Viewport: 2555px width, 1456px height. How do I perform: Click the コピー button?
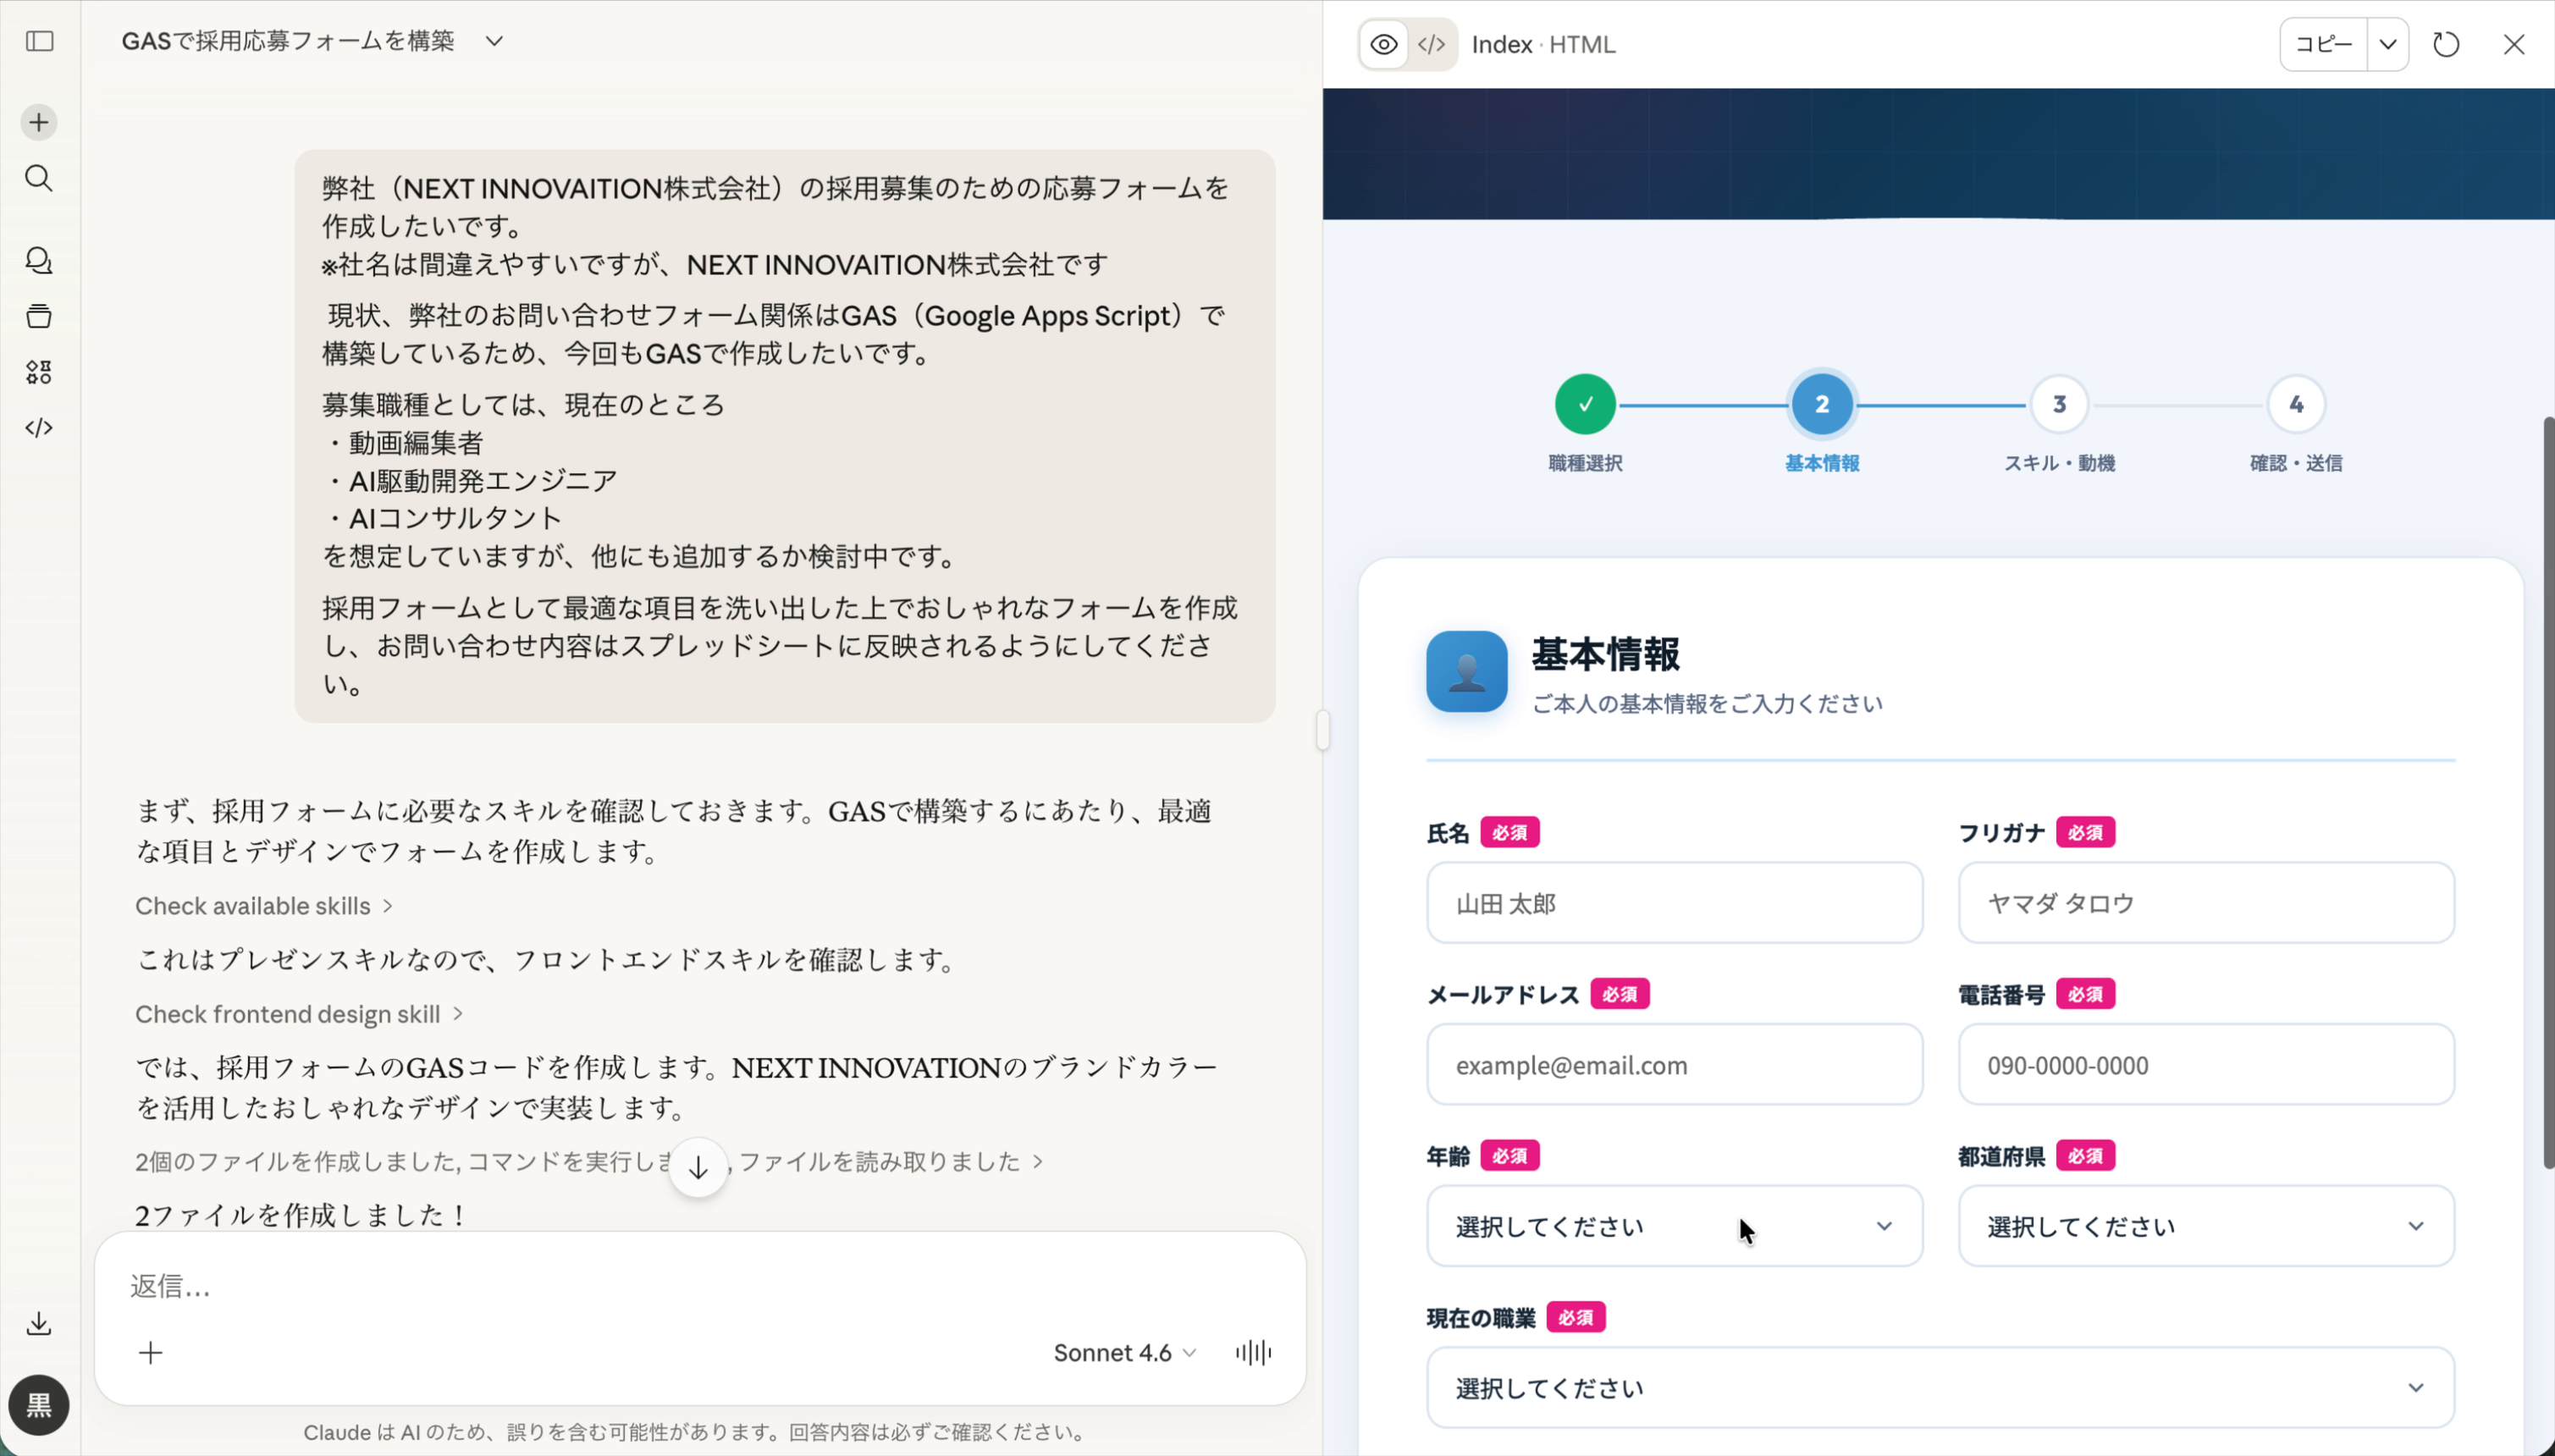(2322, 44)
